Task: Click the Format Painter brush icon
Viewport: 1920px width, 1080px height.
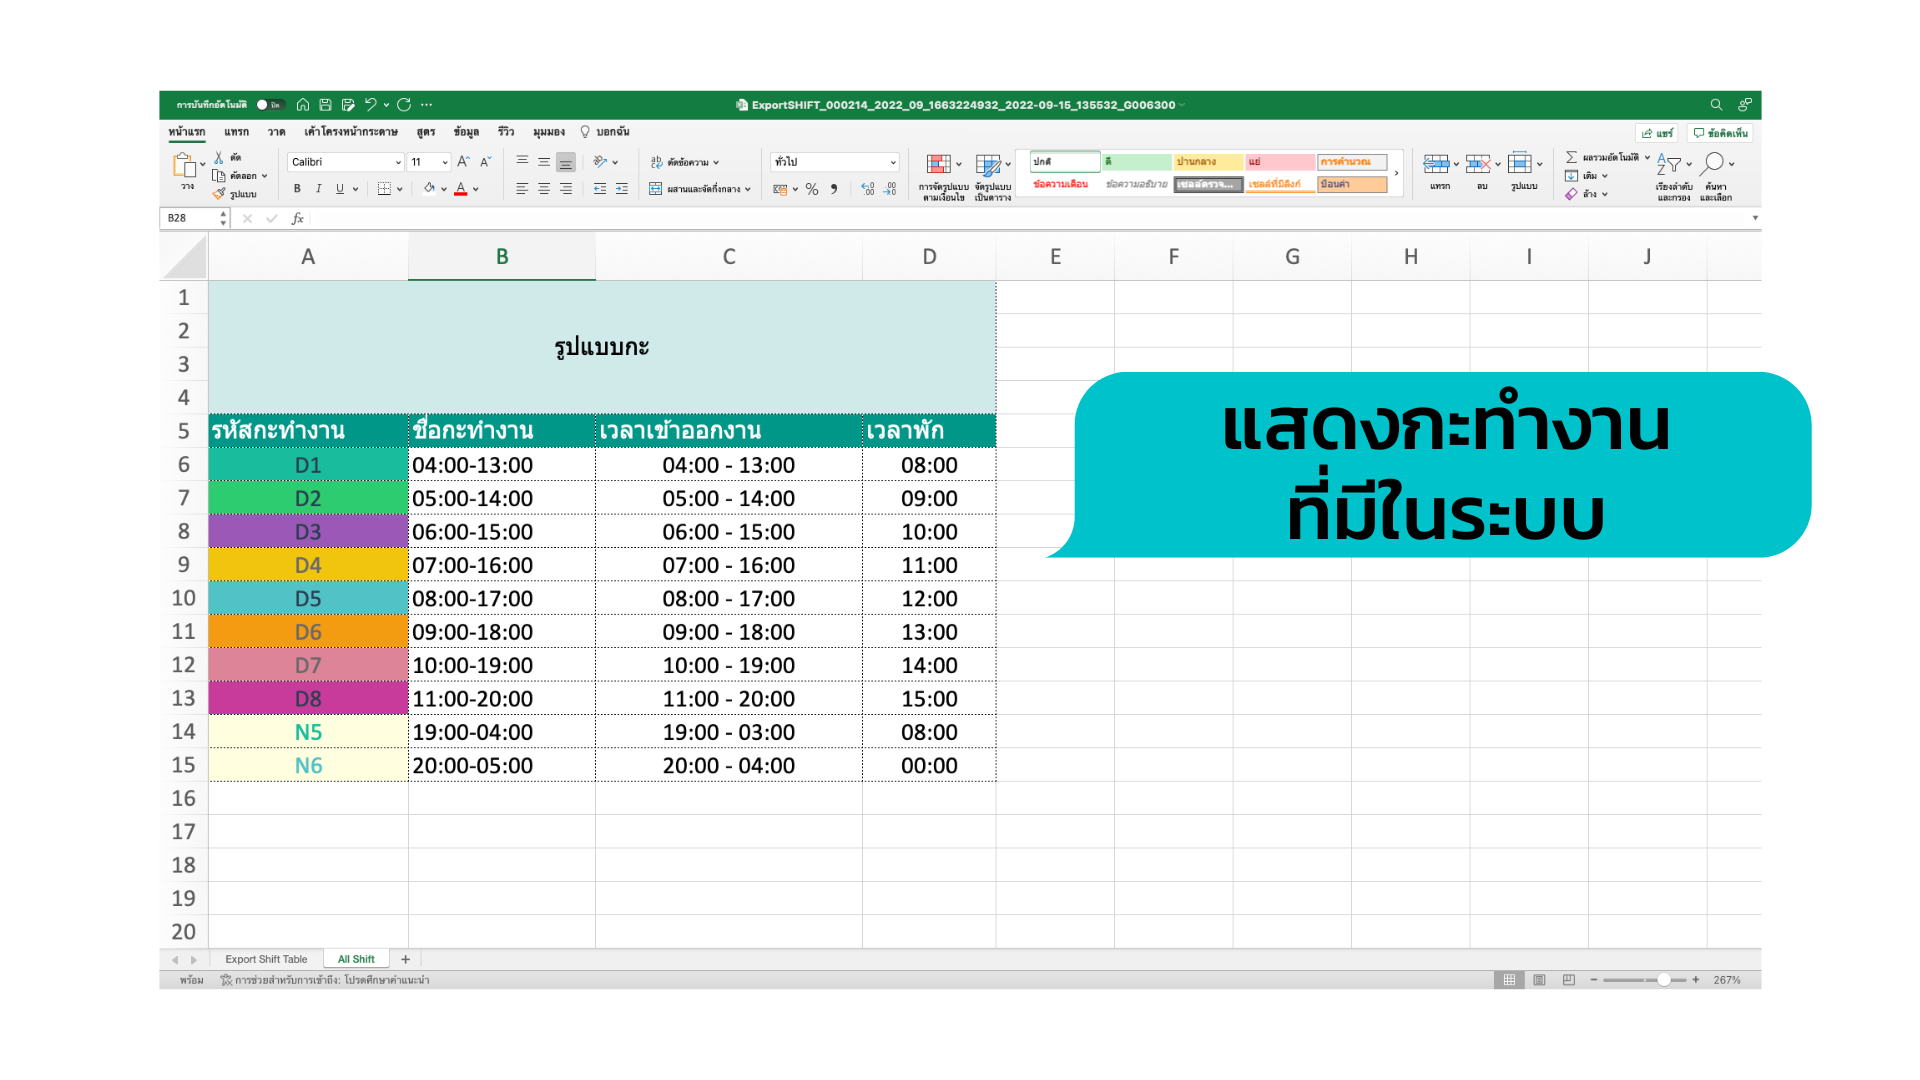Action: 220,194
